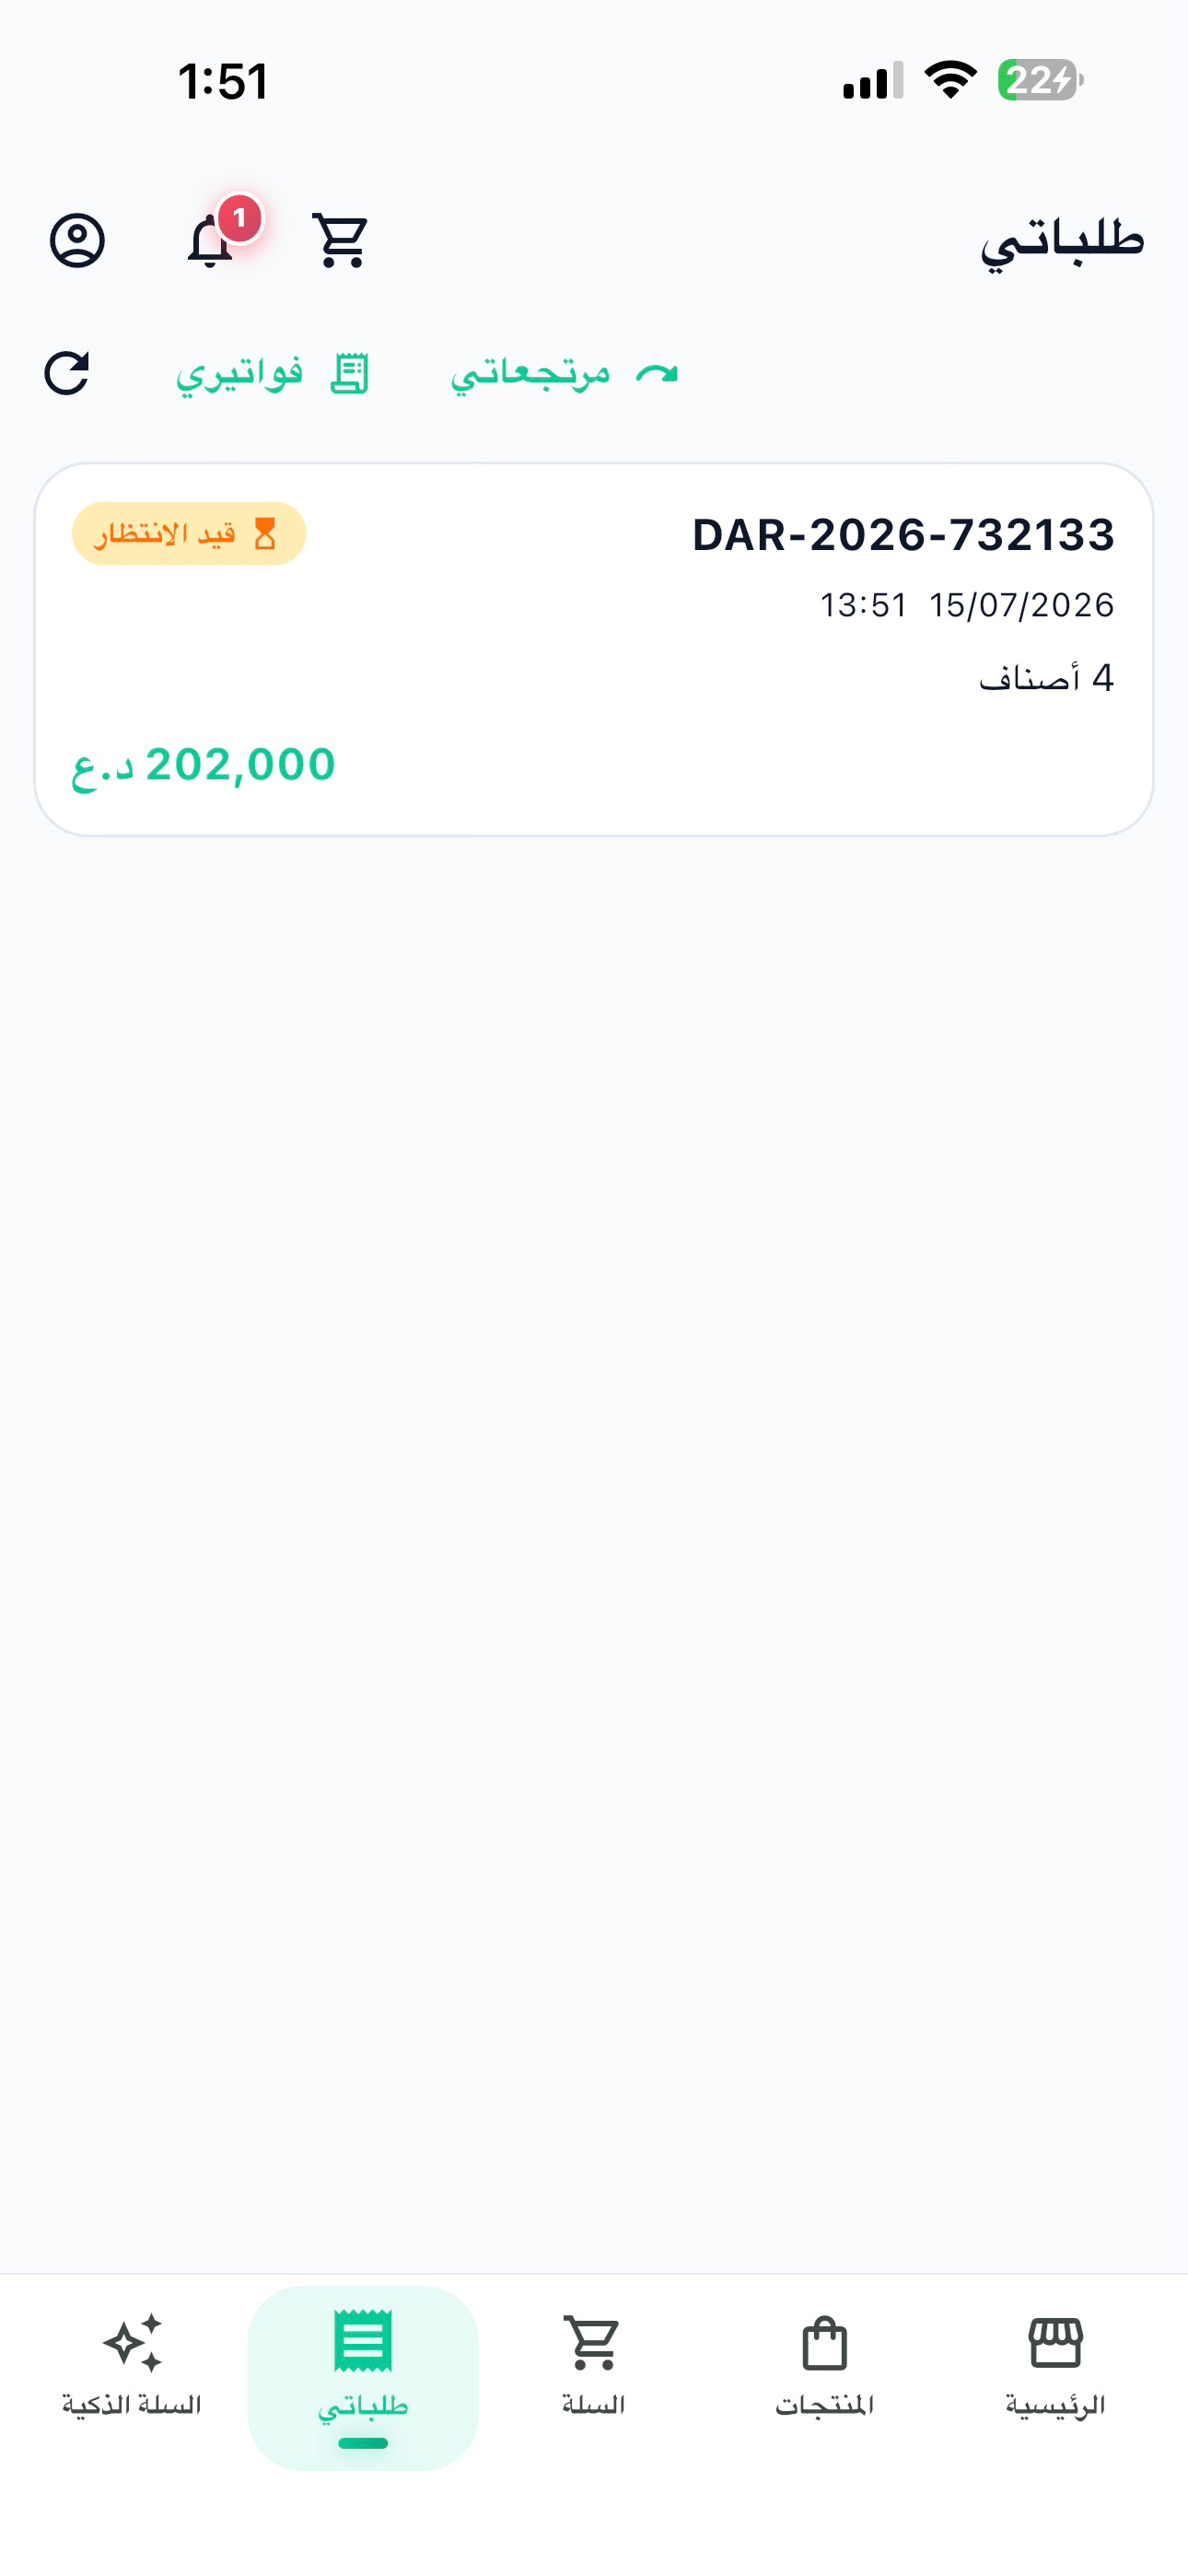This screenshot has height=2576, width=1188.
Task: Open المنتجات products tab
Action: coord(825,2366)
